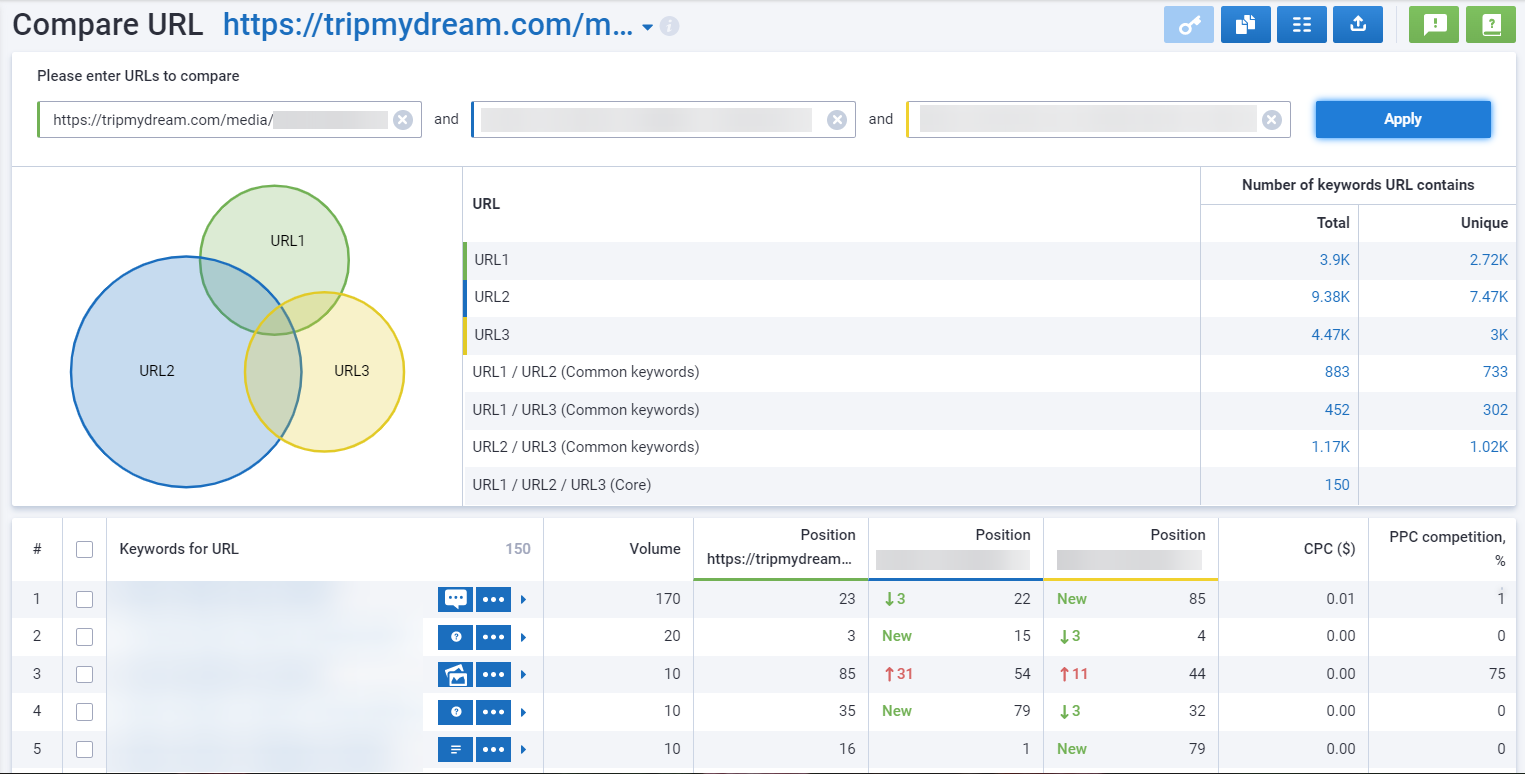Image resolution: width=1525 pixels, height=774 pixels.
Task: Expand row 2 using the small right arrow
Action: point(523,637)
